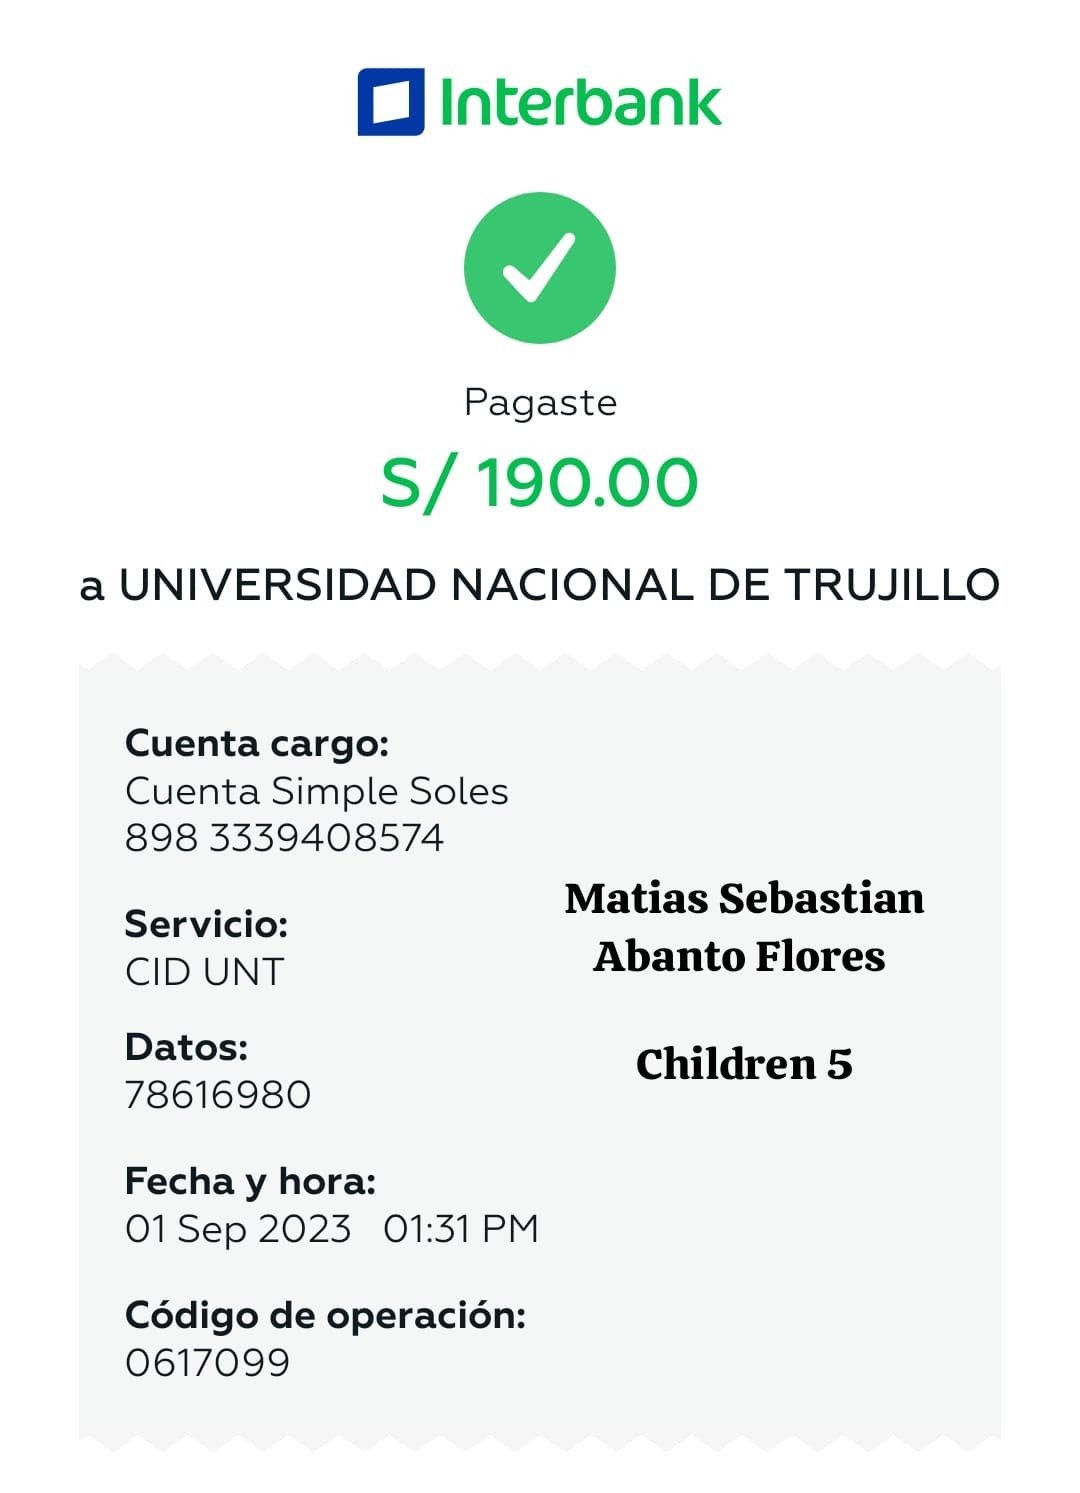The height and width of the screenshot is (1493, 1080).
Task: Click the green success checkmark icon
Action: [539, 268]
